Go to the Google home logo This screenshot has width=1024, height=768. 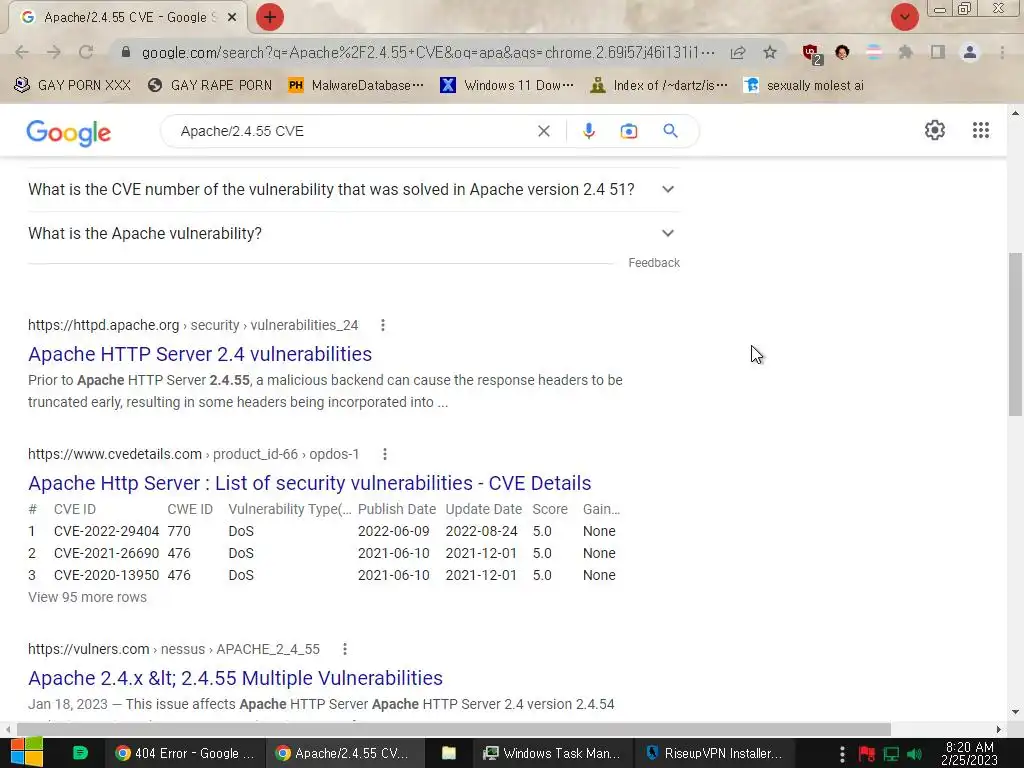(x=69, y=133)
